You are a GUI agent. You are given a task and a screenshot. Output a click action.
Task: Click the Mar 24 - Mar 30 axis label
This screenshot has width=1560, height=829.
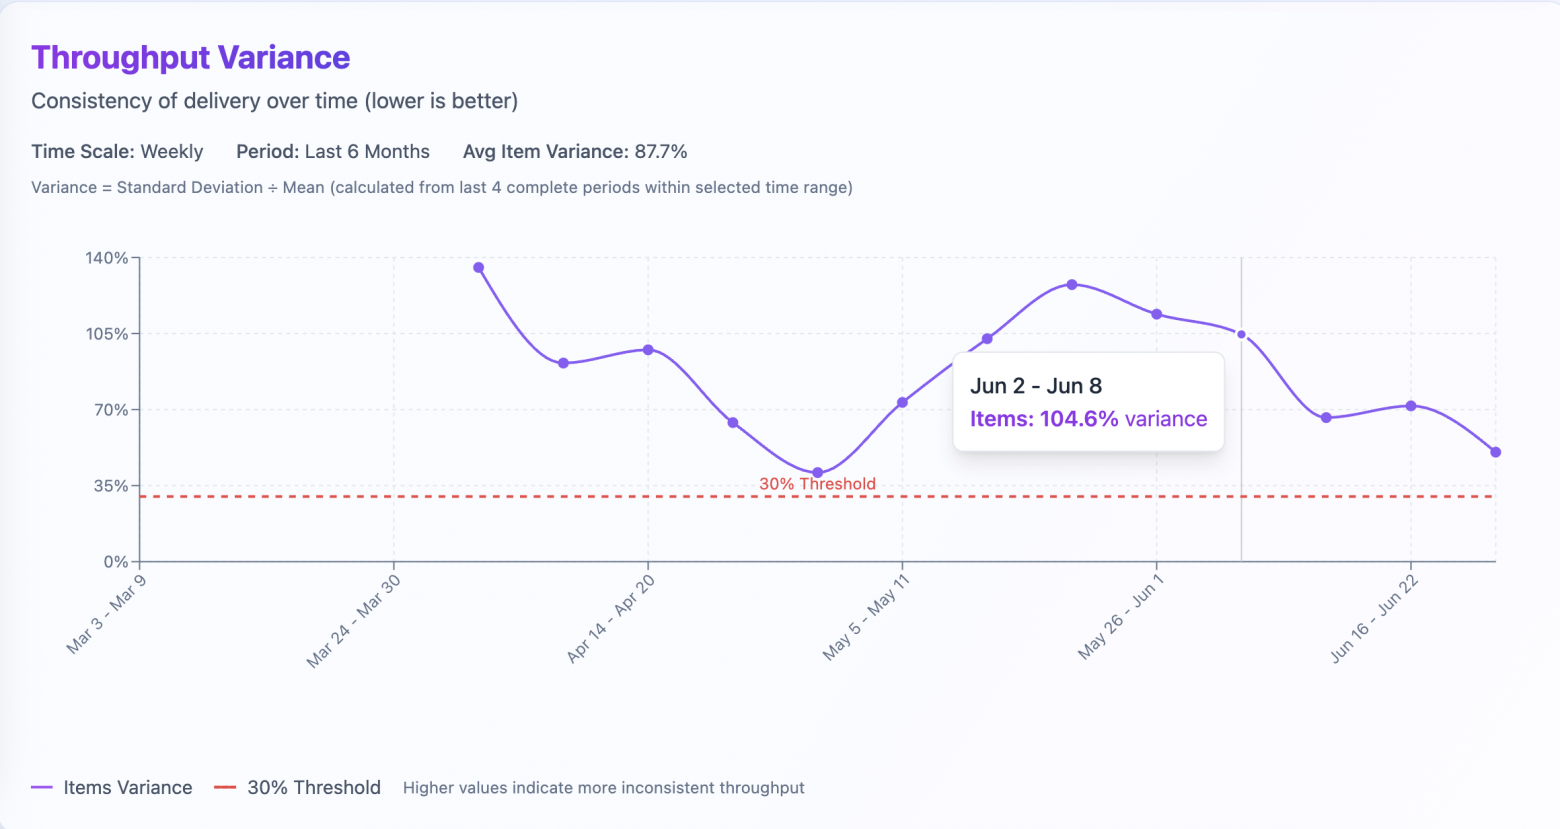click(x=354, y=621)
